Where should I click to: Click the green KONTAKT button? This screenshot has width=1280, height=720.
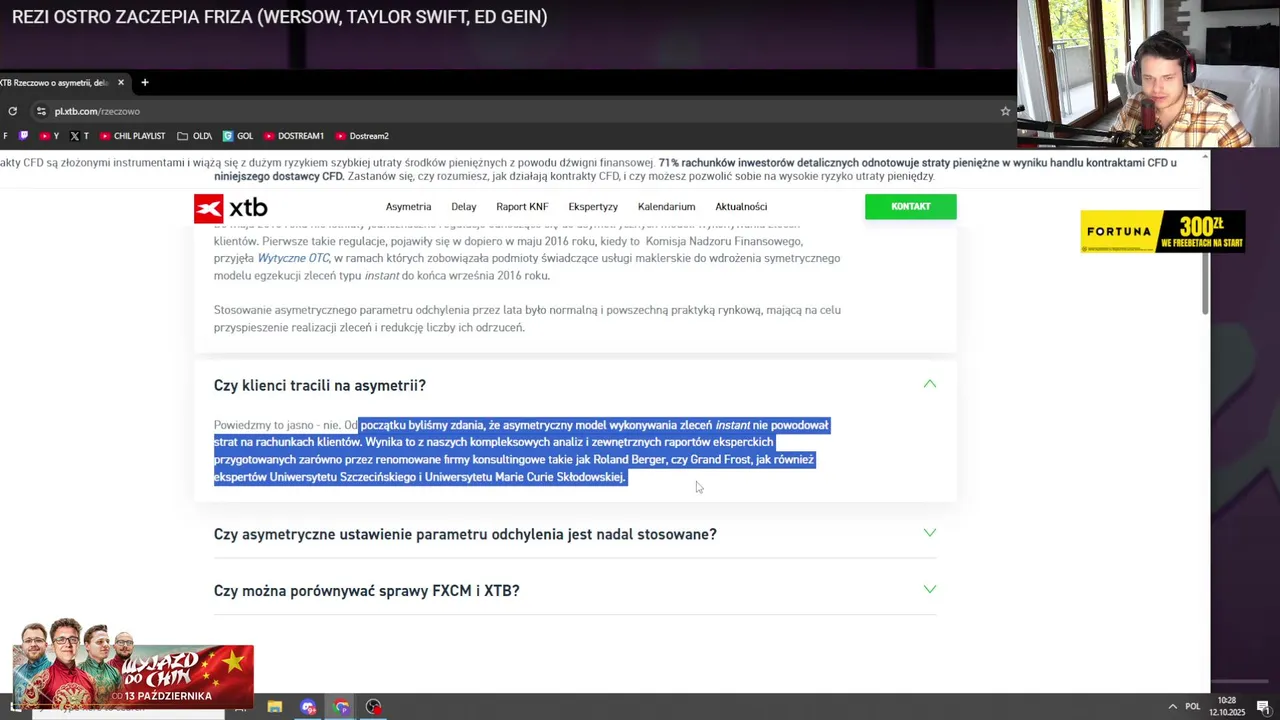[x=910, y=206]
